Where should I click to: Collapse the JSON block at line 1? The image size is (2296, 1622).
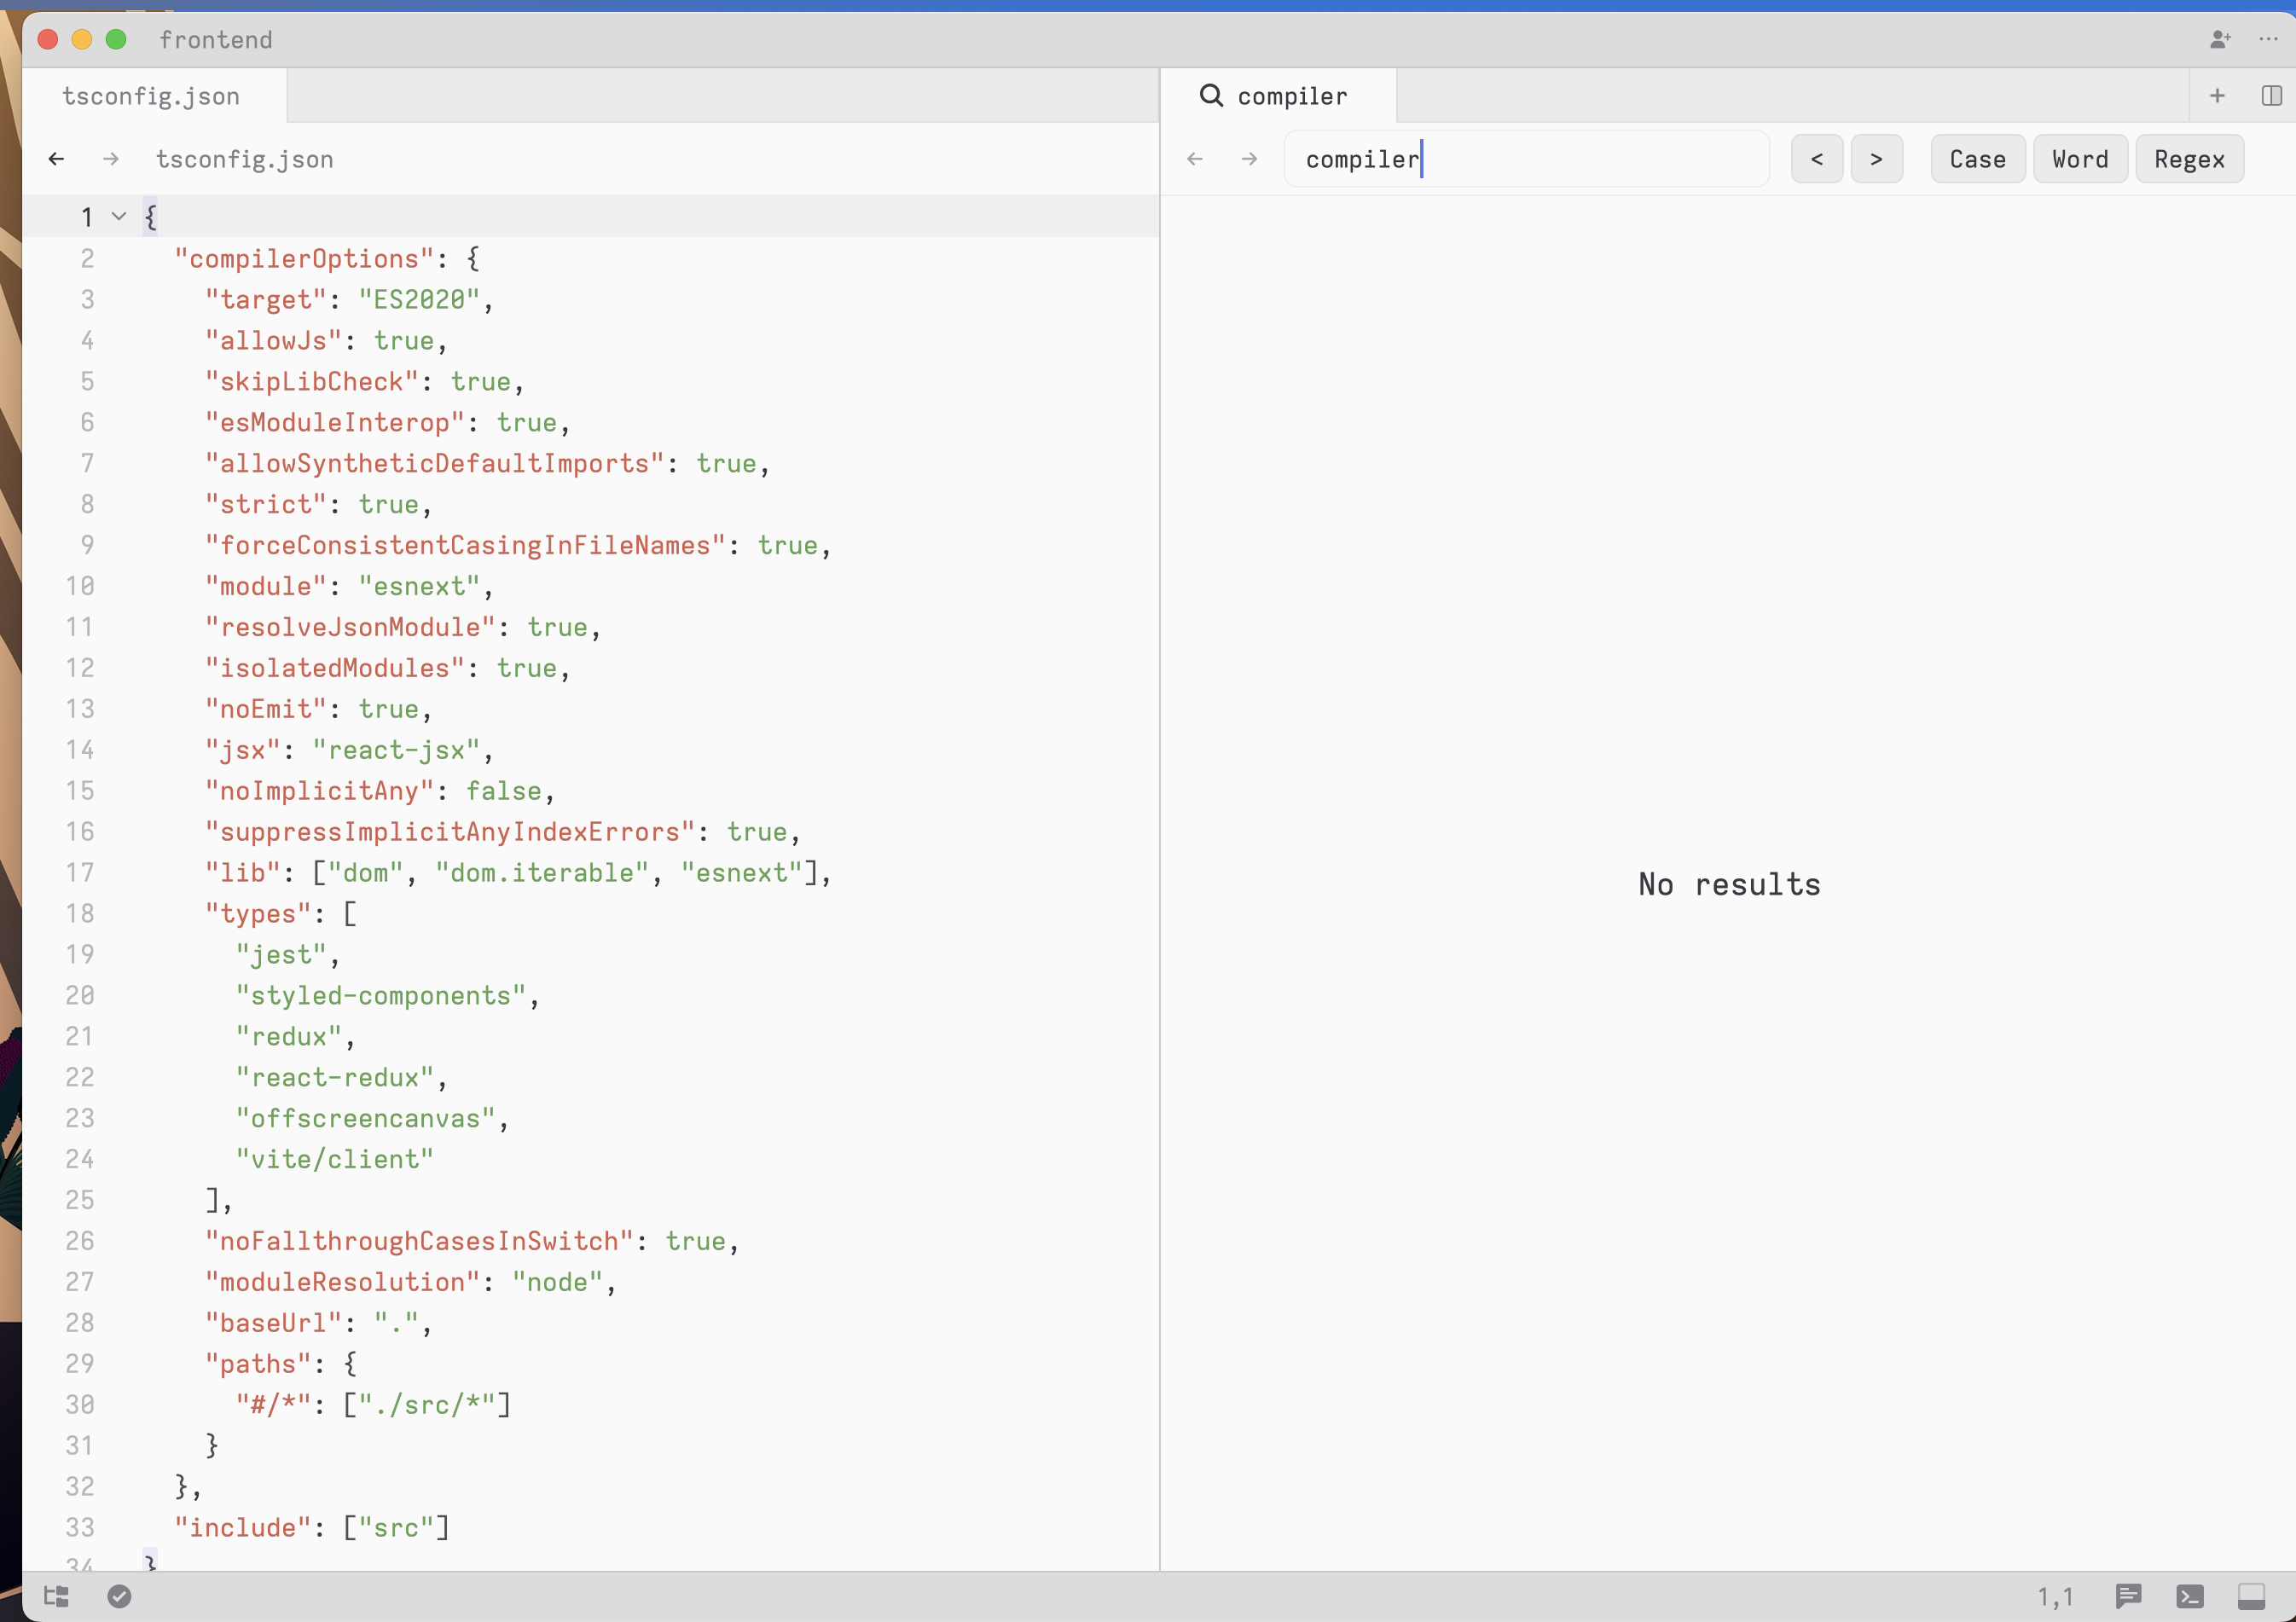click(x=118, y=216)
